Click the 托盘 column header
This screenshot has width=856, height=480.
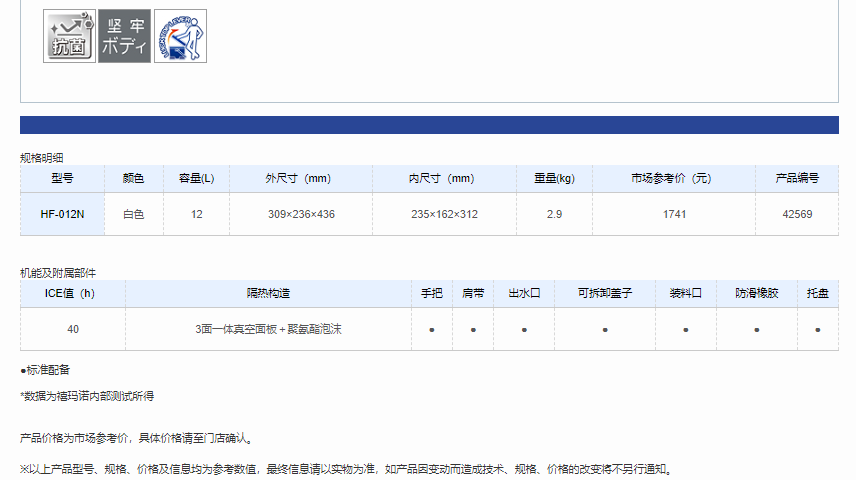(817, 293)
